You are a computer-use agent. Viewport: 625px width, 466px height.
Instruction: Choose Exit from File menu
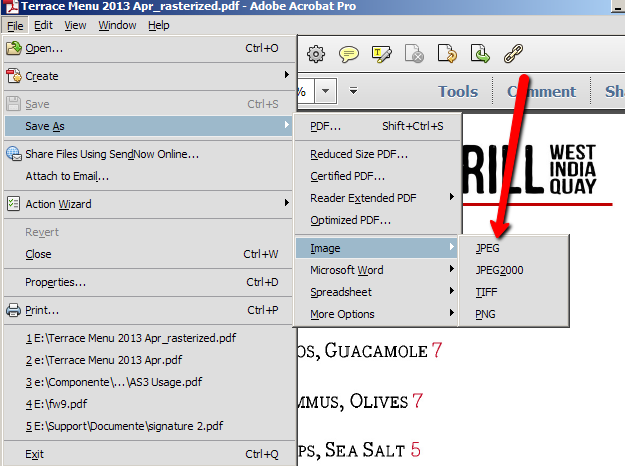tap(148, 454)
